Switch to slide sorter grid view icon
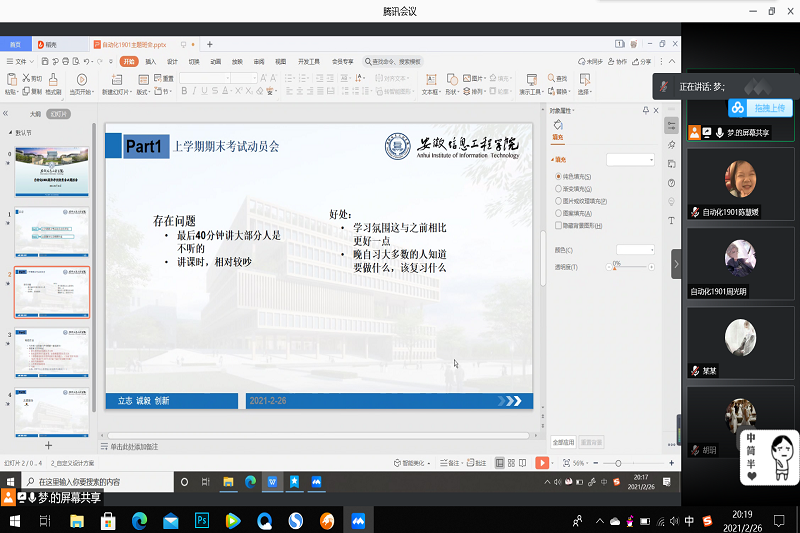The width and height of the screenshot is (800, 533). [x=511, y=463]
